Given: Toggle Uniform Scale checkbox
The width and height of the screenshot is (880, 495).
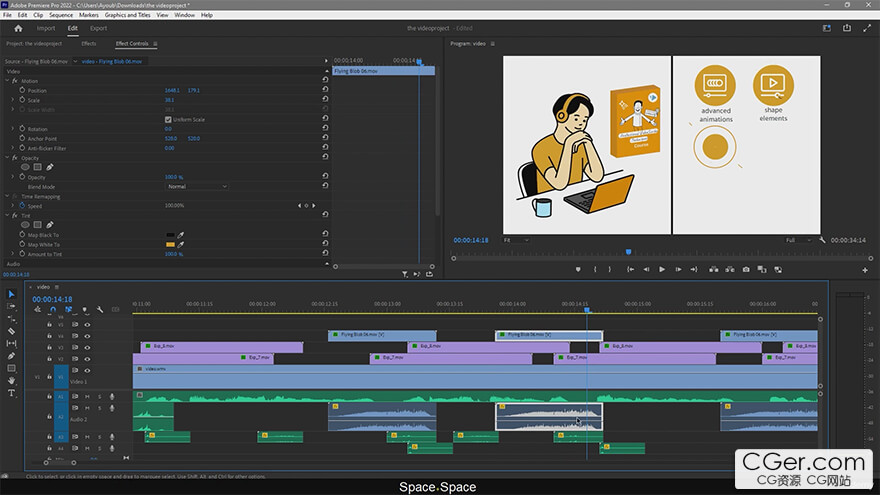Looking at the screenshot, I should point(168,120).
